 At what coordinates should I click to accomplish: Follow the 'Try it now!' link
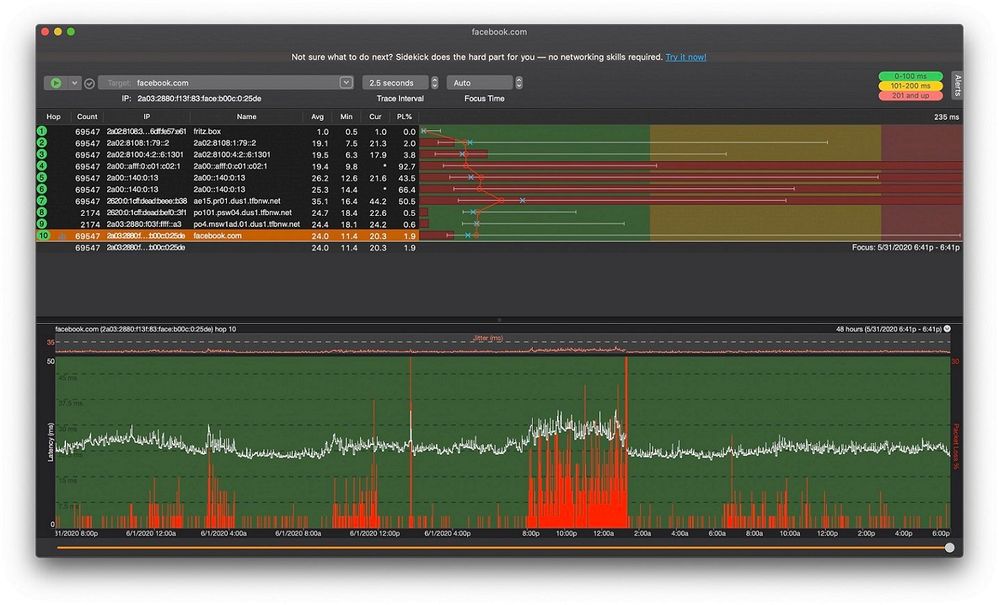(x=686, y=58)
